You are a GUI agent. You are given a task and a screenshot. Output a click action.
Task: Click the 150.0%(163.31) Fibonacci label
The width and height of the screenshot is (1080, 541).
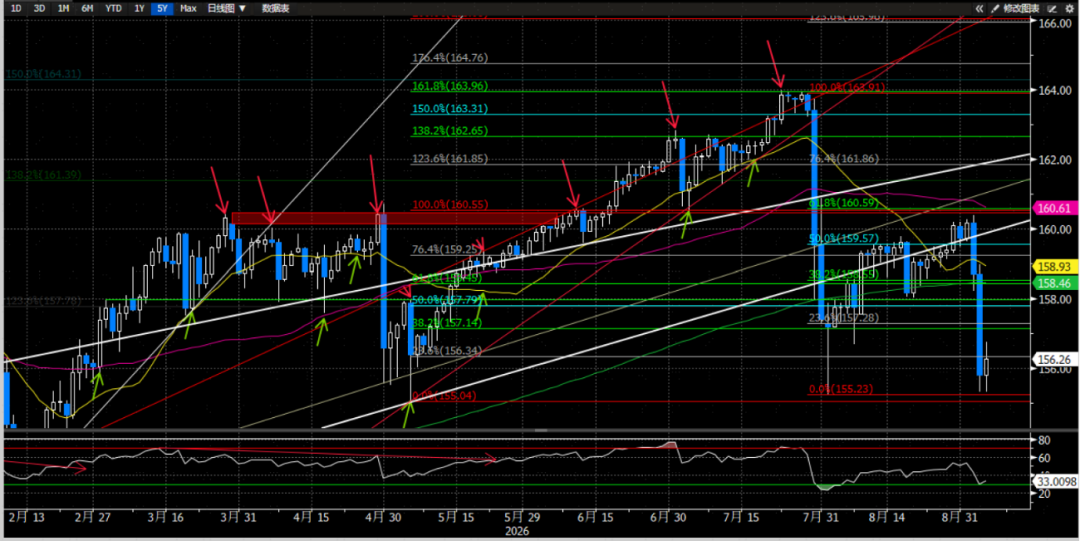point(450,109)
